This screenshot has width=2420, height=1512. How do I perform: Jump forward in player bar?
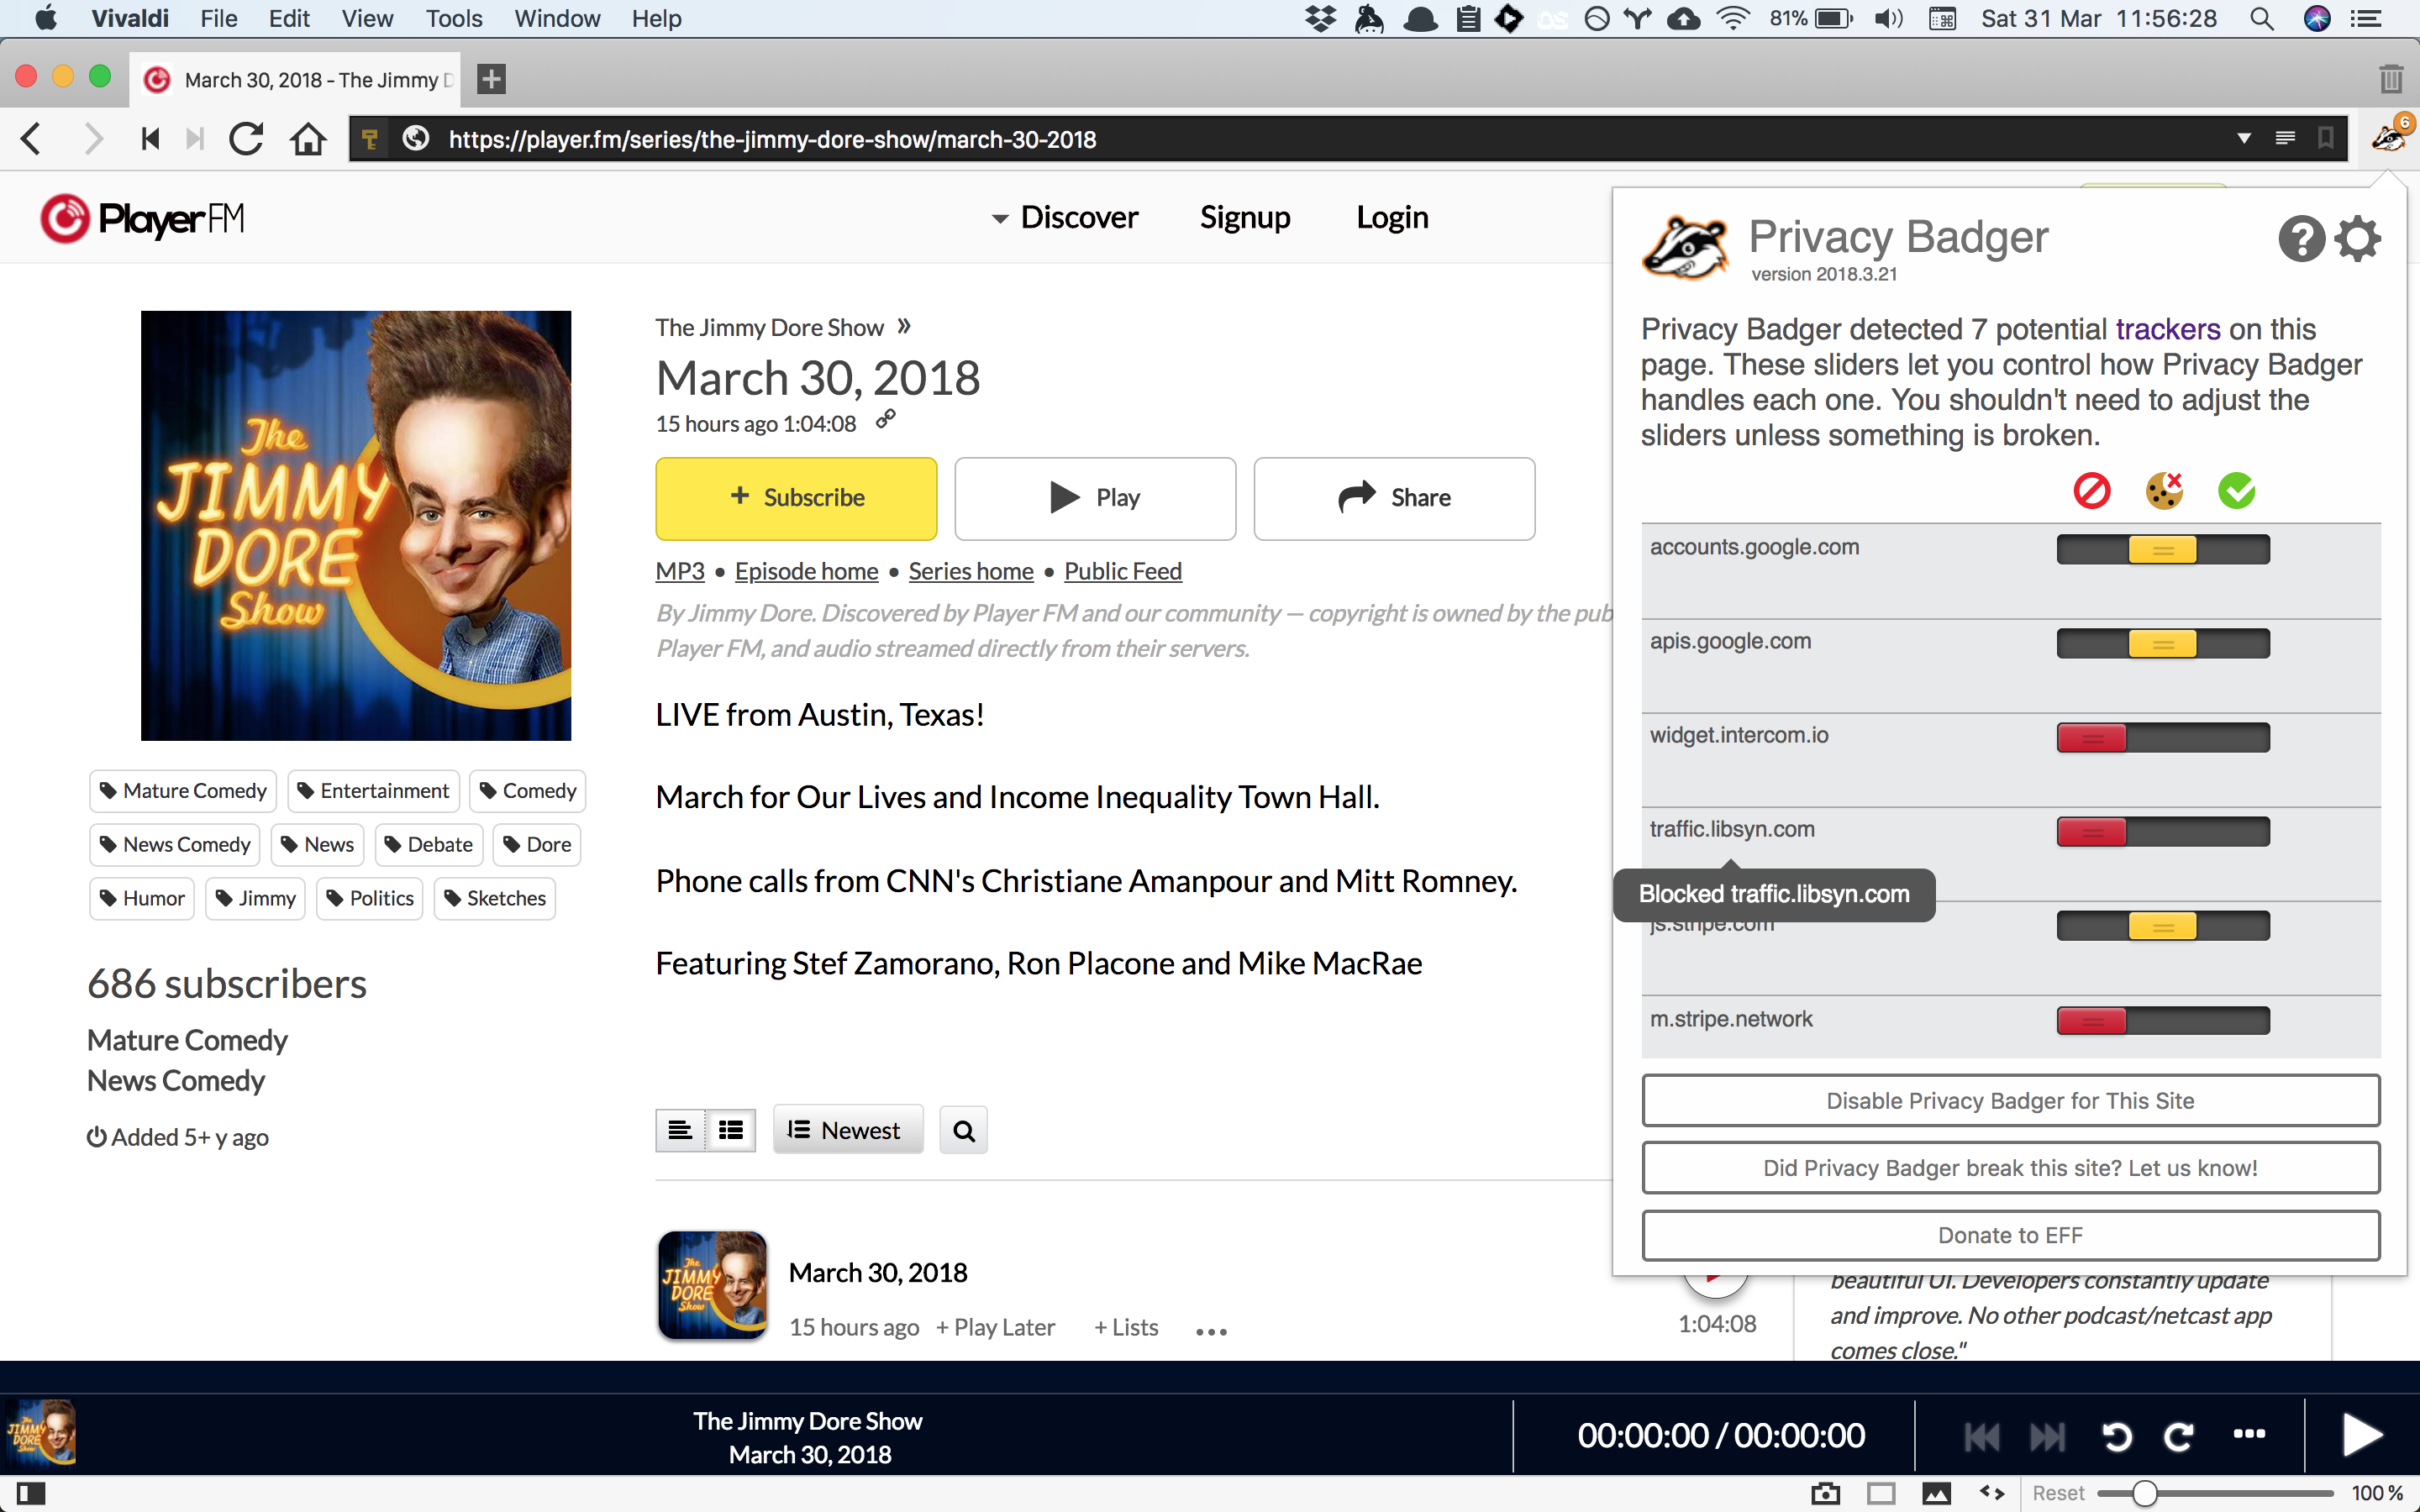coord(2179,1437)
